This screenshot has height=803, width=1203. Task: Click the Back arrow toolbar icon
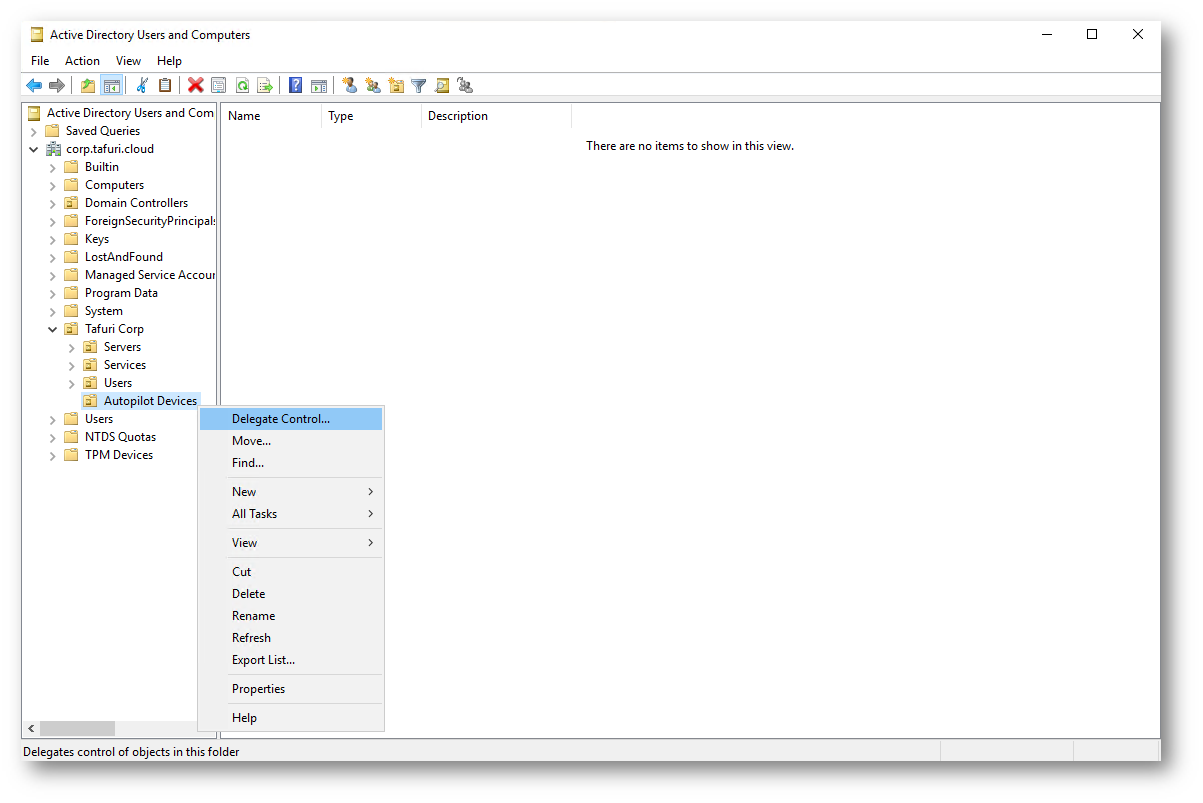tap(34, 86)
